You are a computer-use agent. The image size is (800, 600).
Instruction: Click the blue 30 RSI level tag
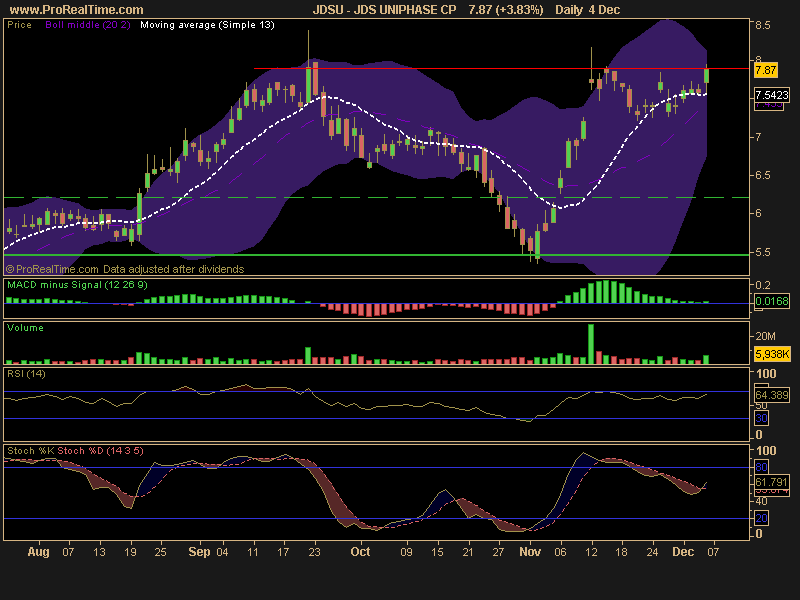pos(761,418)
